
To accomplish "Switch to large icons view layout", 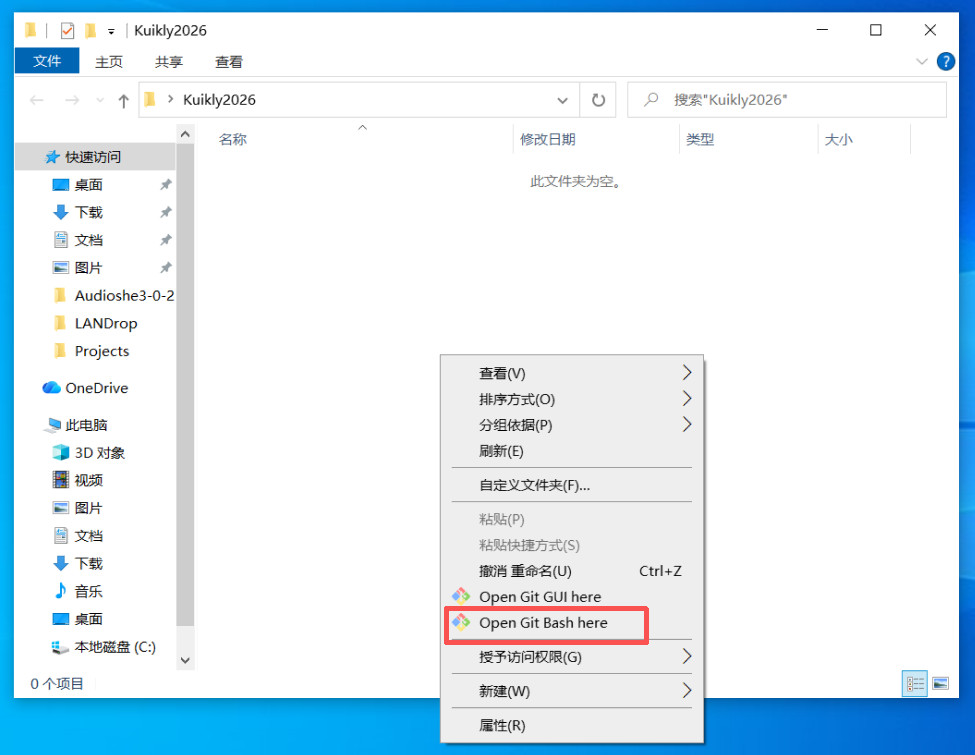I will (940, 683).
